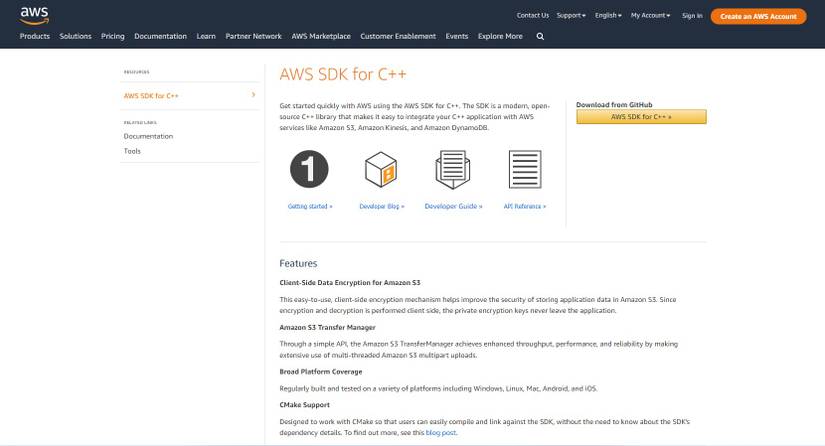Viewport: 825px width, 446px height.
Task: Click Sign In link
Action: coord(692,16)
